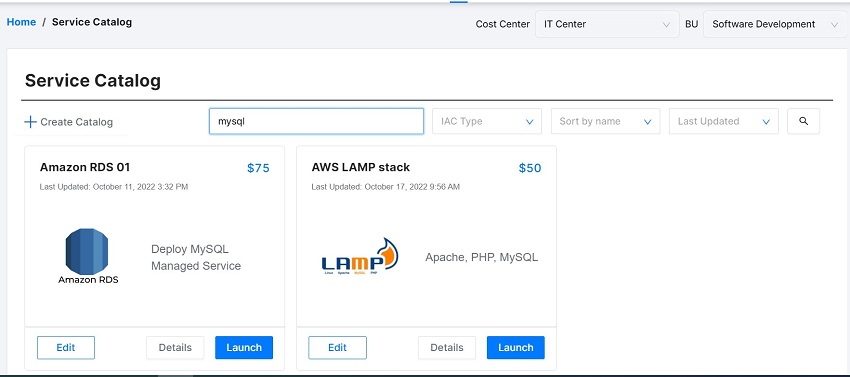Click the Amazon RDS 01 card title
The height and width of the screenshot is (377, 850).
85,167
